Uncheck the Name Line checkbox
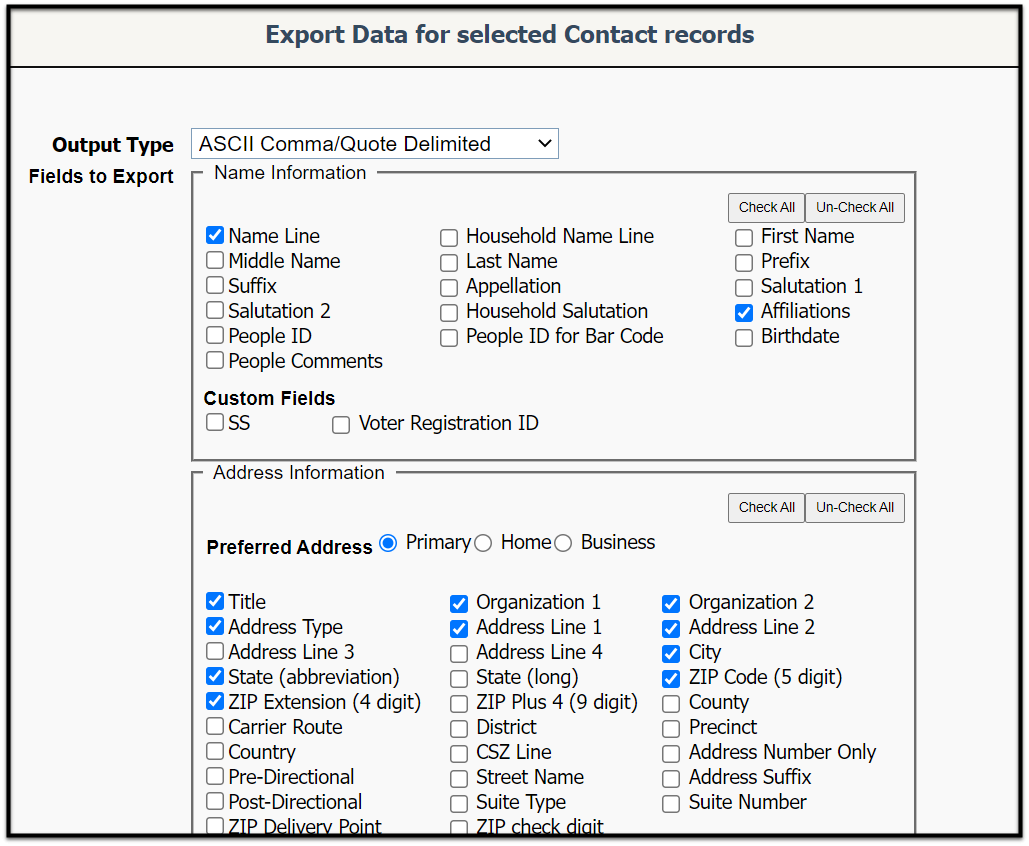This screenshot has height=846, width=1029. (215, 236)
